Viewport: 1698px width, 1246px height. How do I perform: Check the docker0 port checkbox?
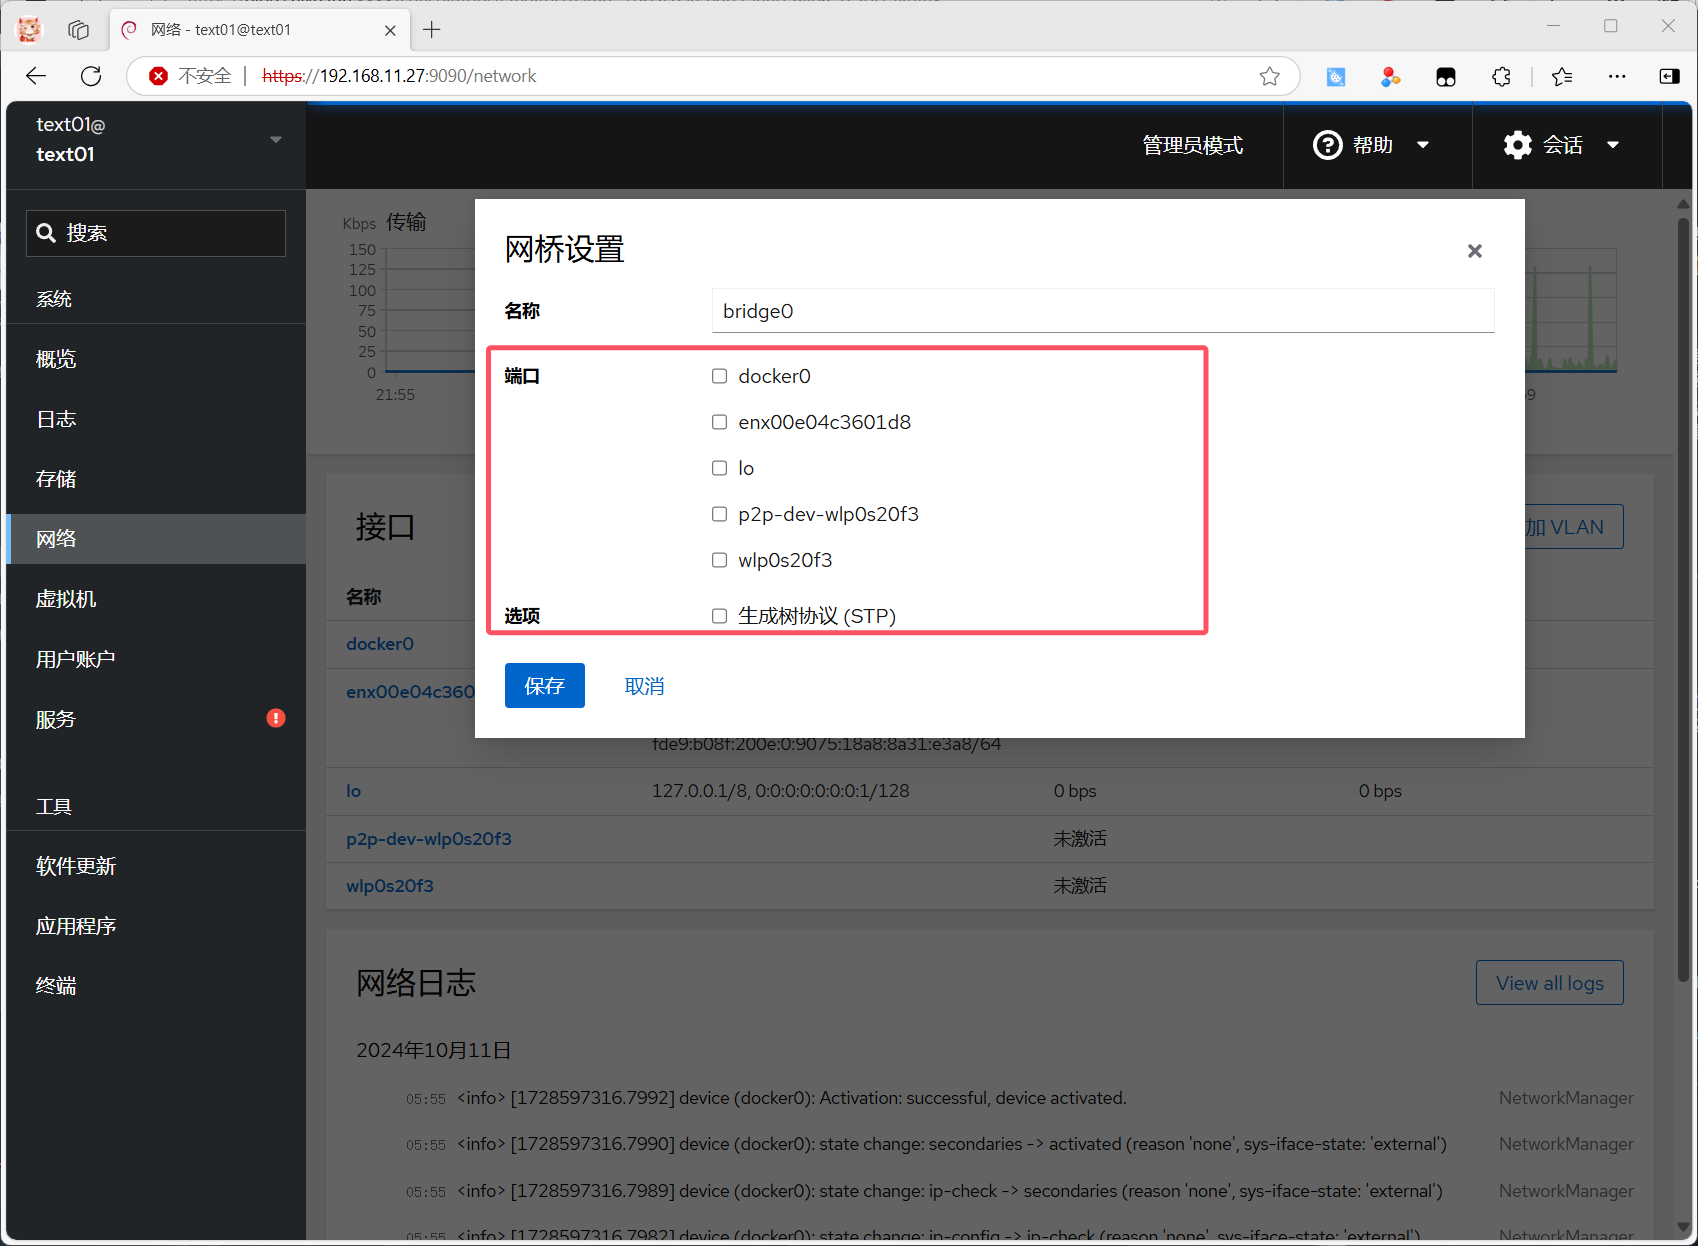coord(719,376)
